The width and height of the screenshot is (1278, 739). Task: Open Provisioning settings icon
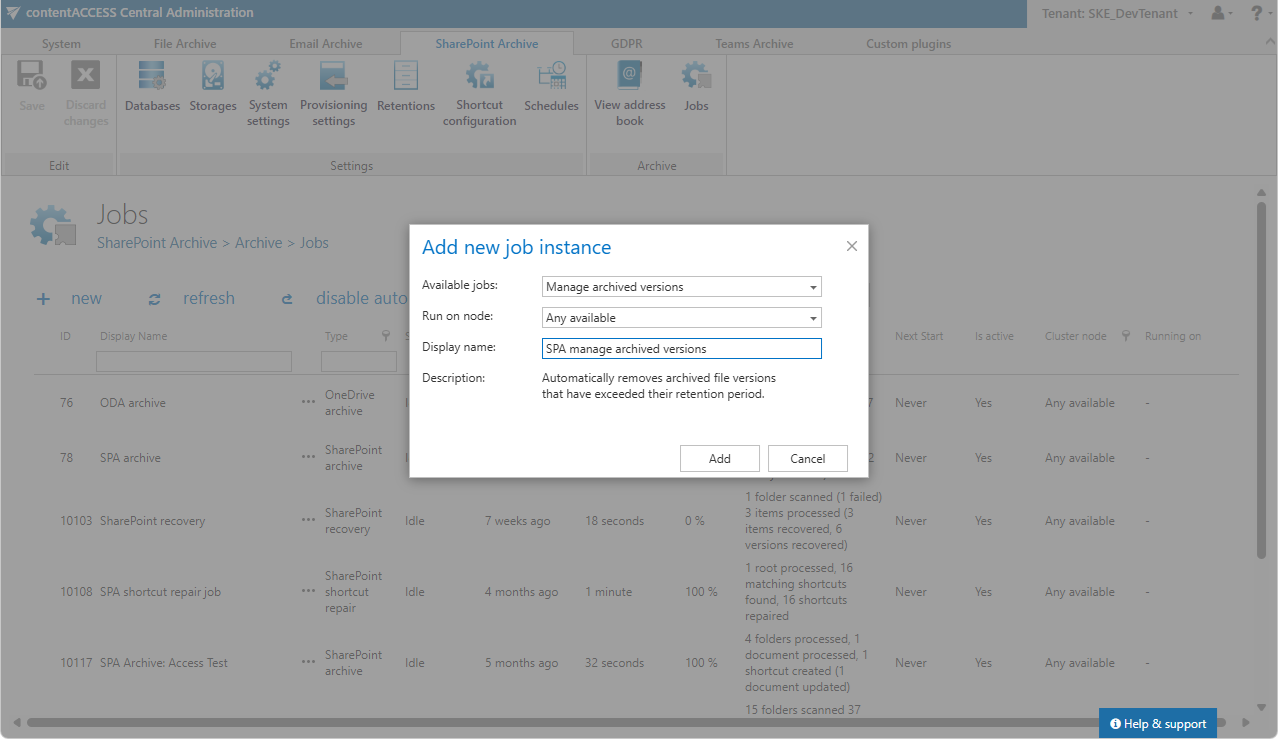click(x=333, y=94)
